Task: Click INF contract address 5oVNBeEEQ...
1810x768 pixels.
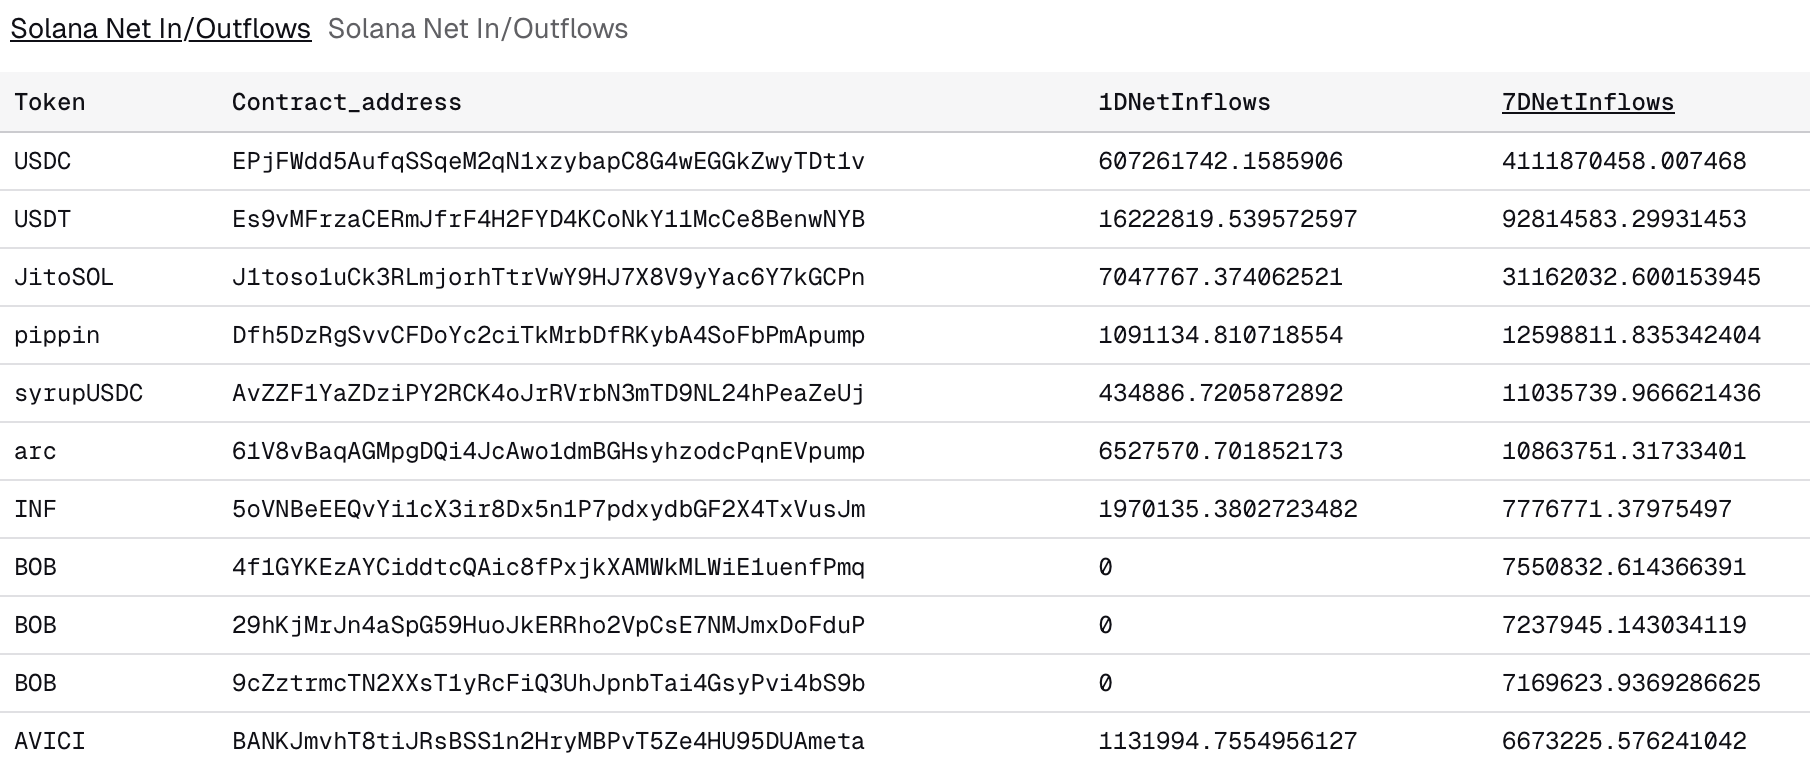Action: pyautogui.click(x=548, y=509)
